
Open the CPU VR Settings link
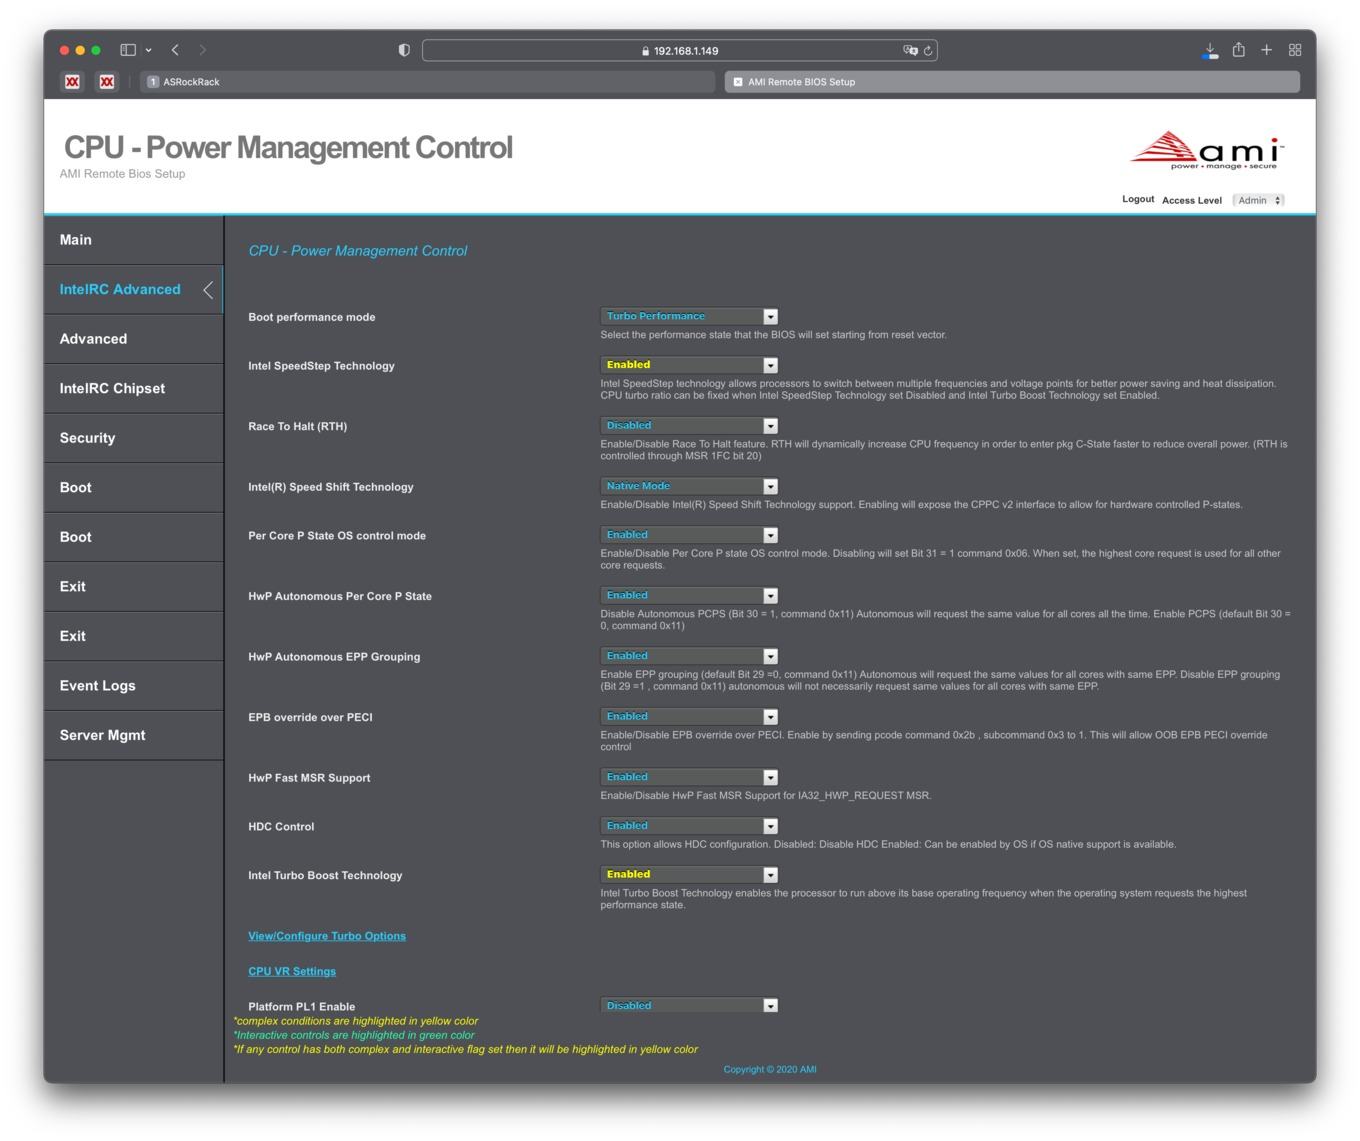[x=292, y=971]
